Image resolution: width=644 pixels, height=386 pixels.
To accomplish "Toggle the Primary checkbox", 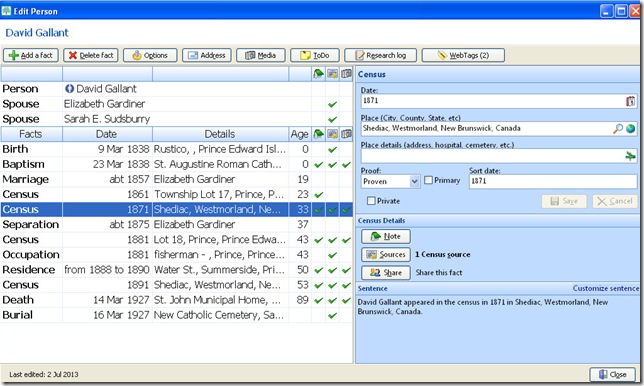I will [428, 180].
